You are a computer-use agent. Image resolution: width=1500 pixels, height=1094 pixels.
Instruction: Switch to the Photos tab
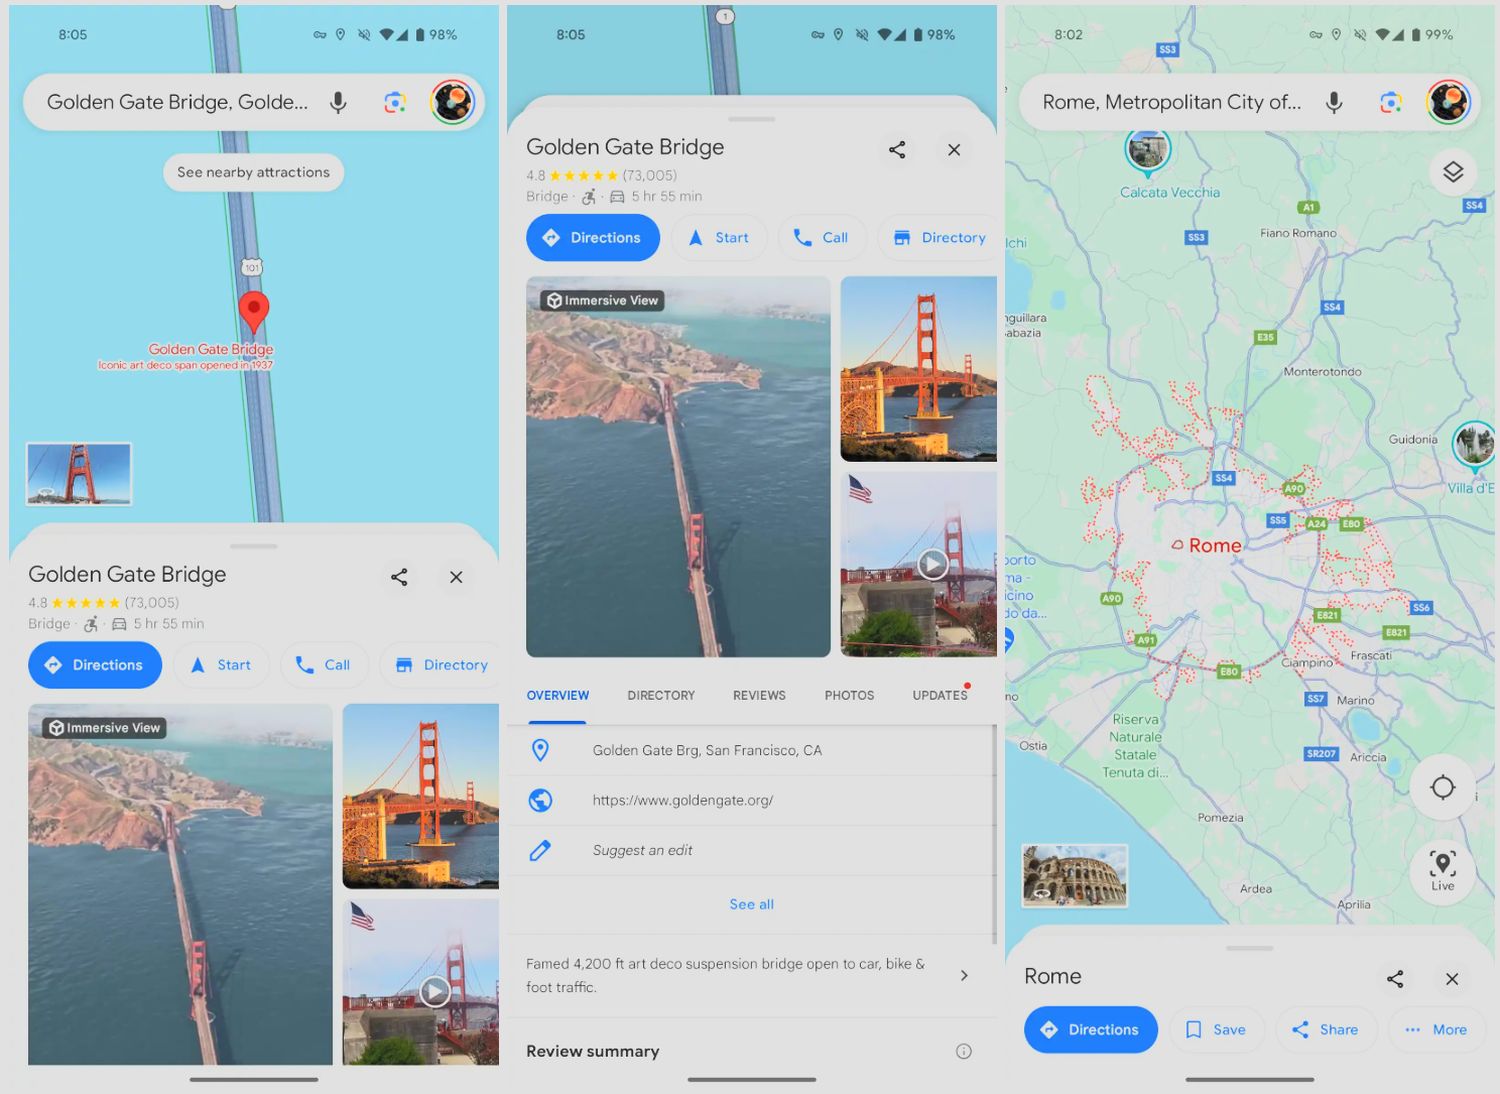pyautogui.click(x=849, y=695)
